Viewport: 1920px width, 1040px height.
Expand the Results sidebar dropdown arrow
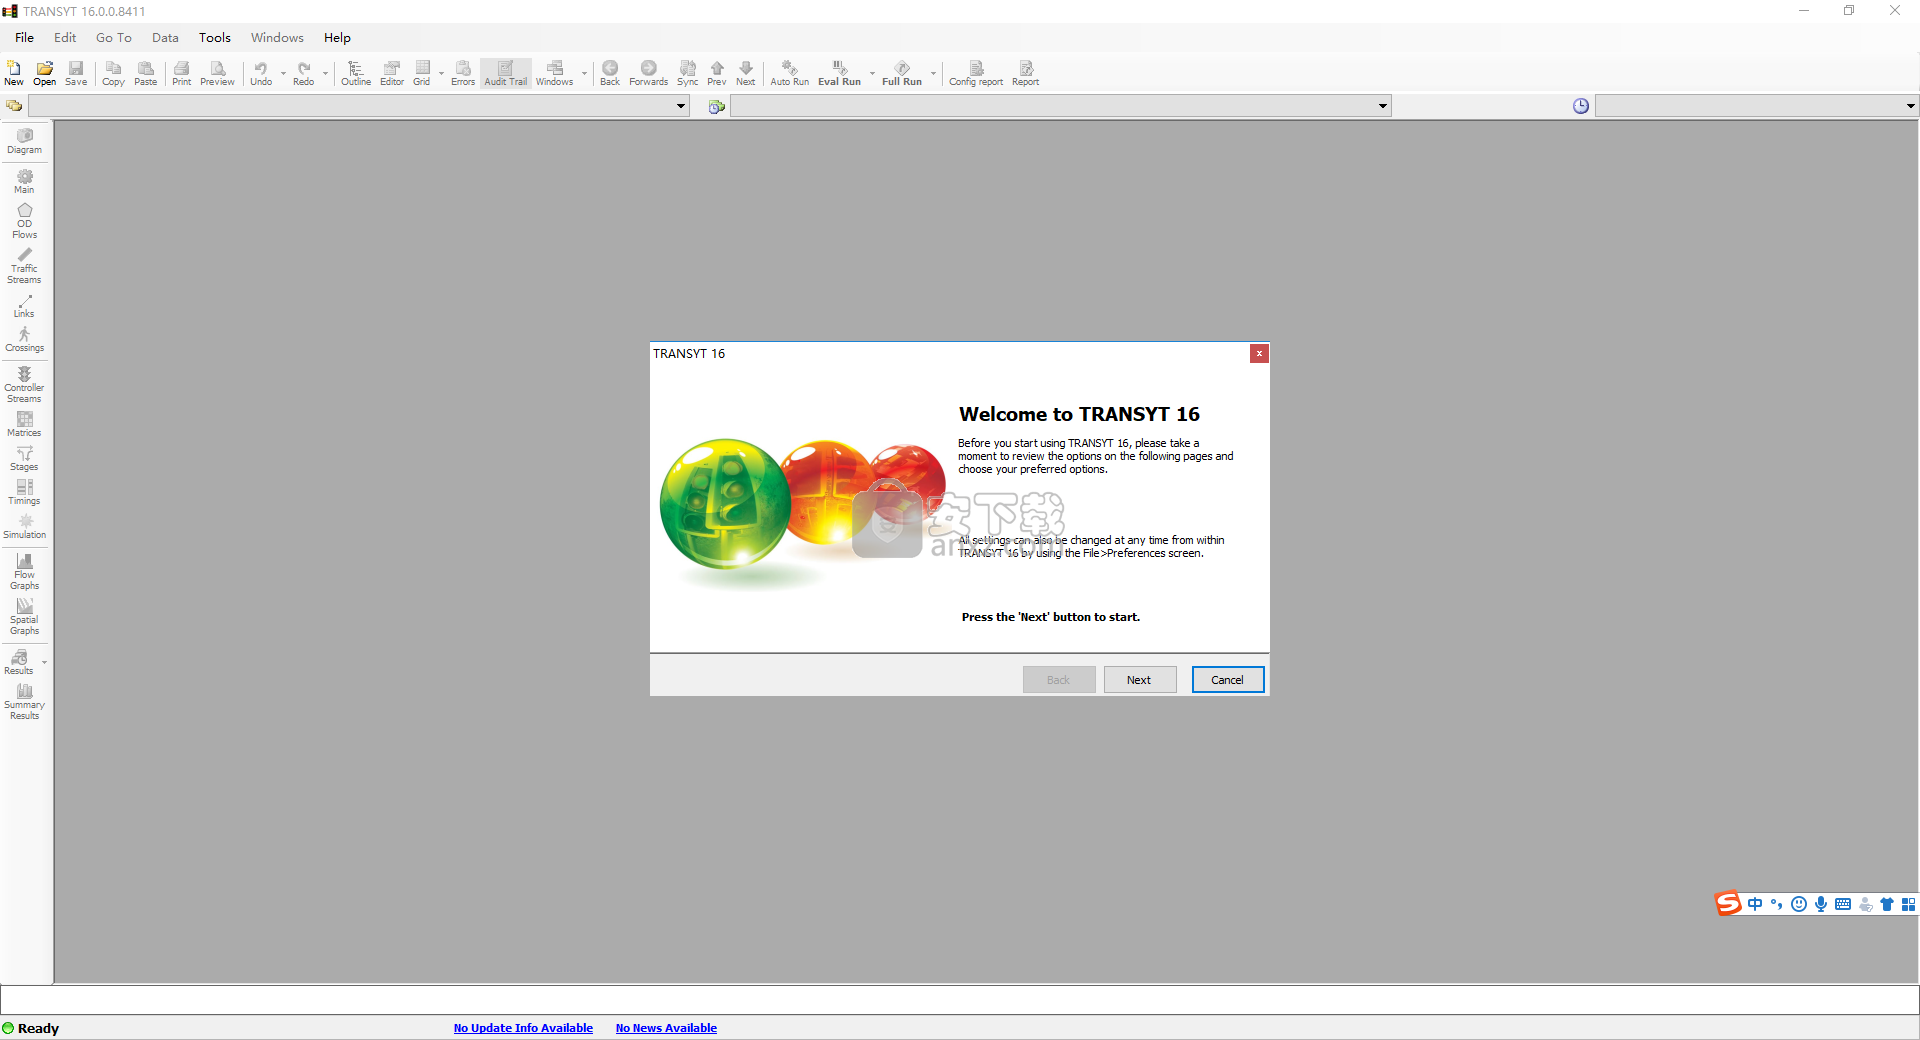tap(44, 662)
